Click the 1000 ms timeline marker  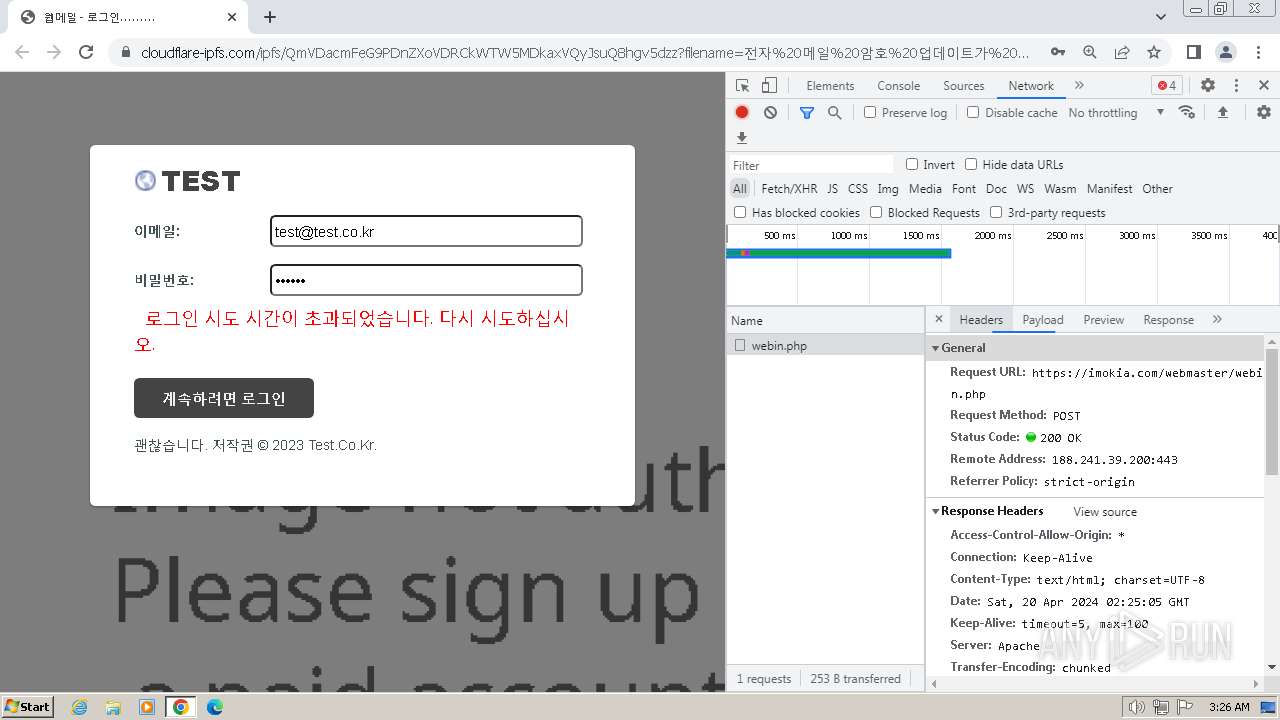point(848,236)
